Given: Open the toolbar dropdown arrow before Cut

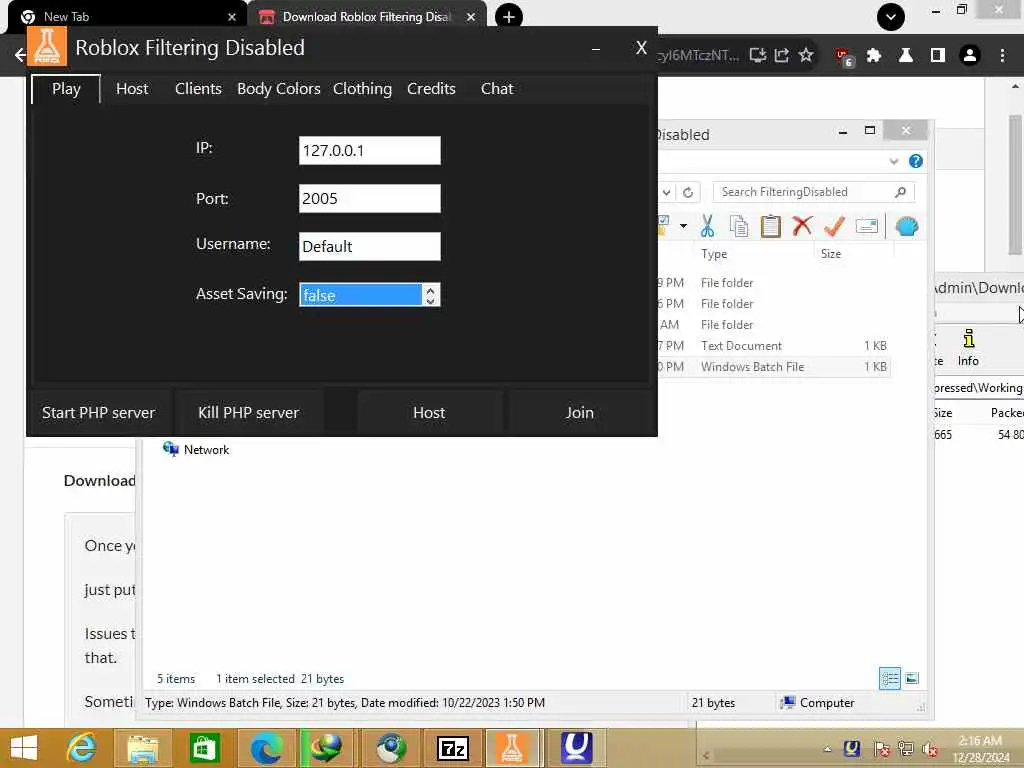Looking at the screenshot, I should (683, 226).
